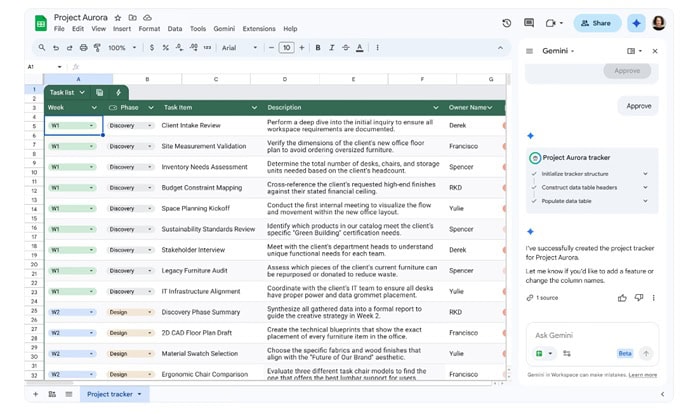Click the undo arrow

[56, 48]
